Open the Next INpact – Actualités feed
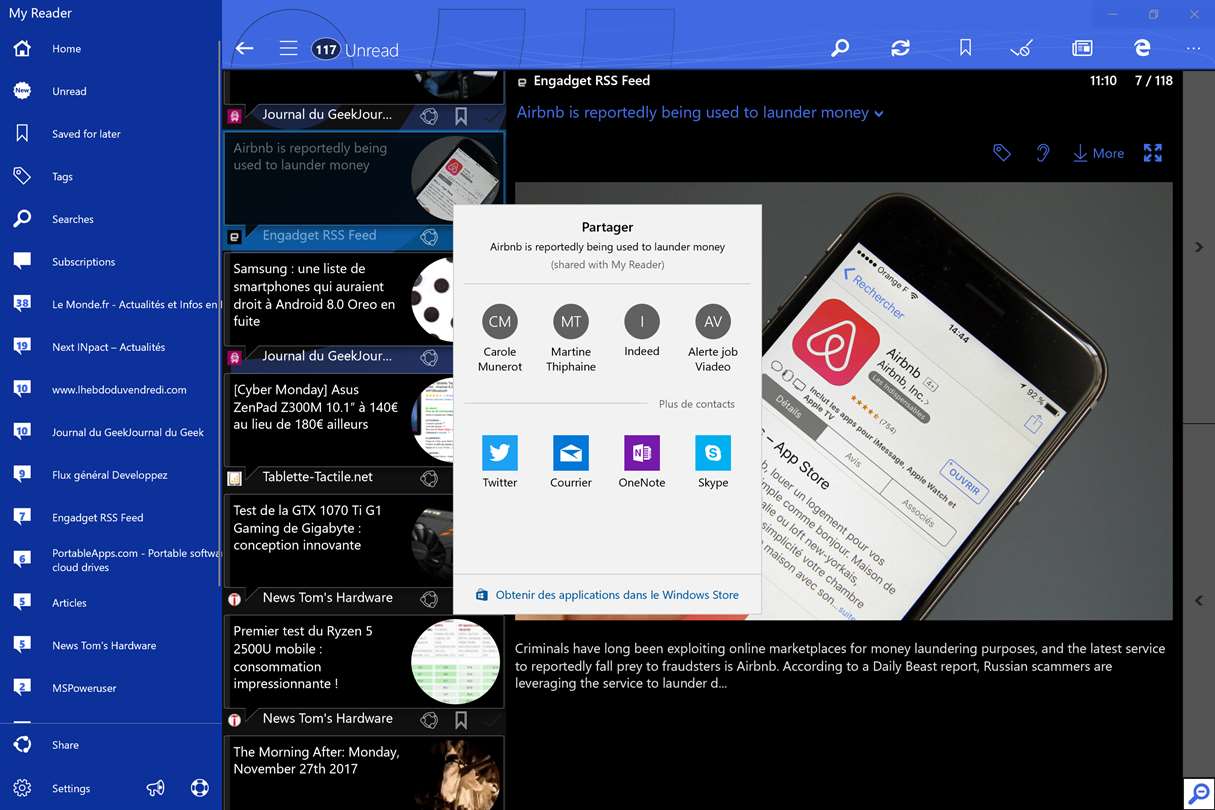This screenshot has width=1215, height=810. tap(110, 347)
